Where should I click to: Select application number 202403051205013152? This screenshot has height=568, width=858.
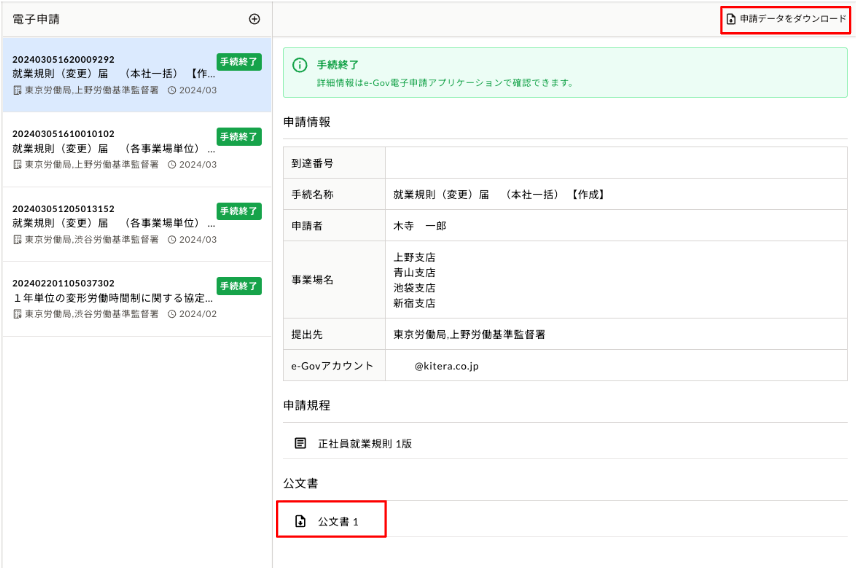pyautogui.click(x=63, y=209)
